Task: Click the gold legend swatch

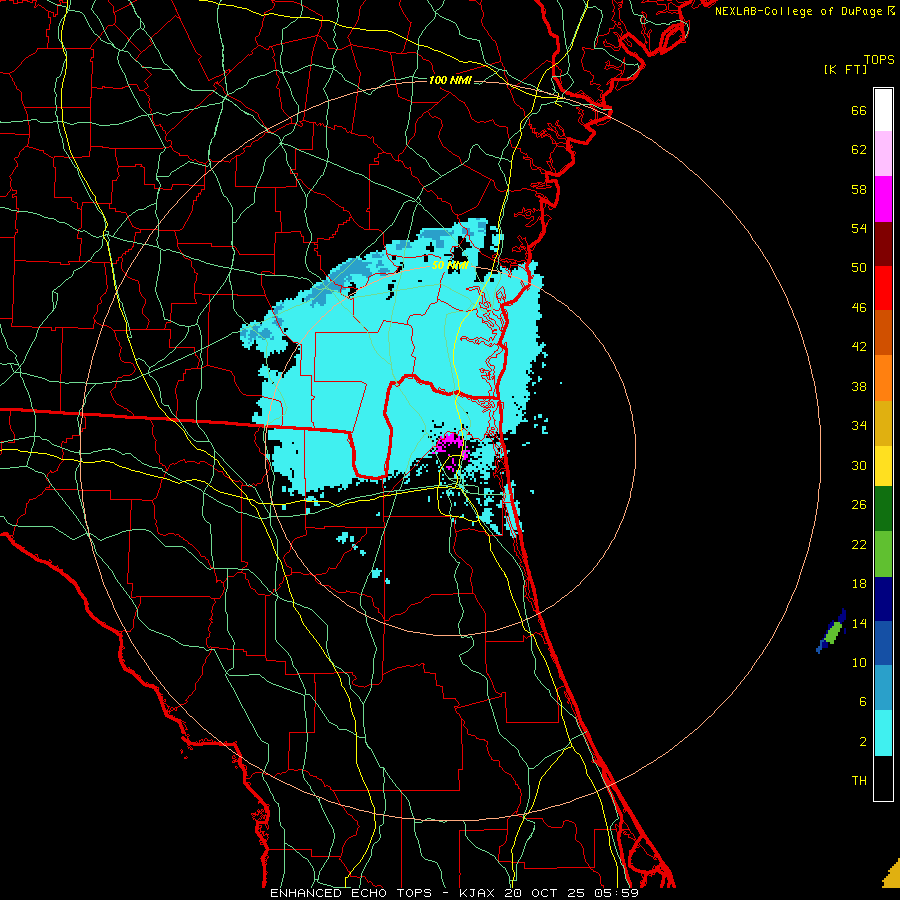Action: tap(883, 423)
